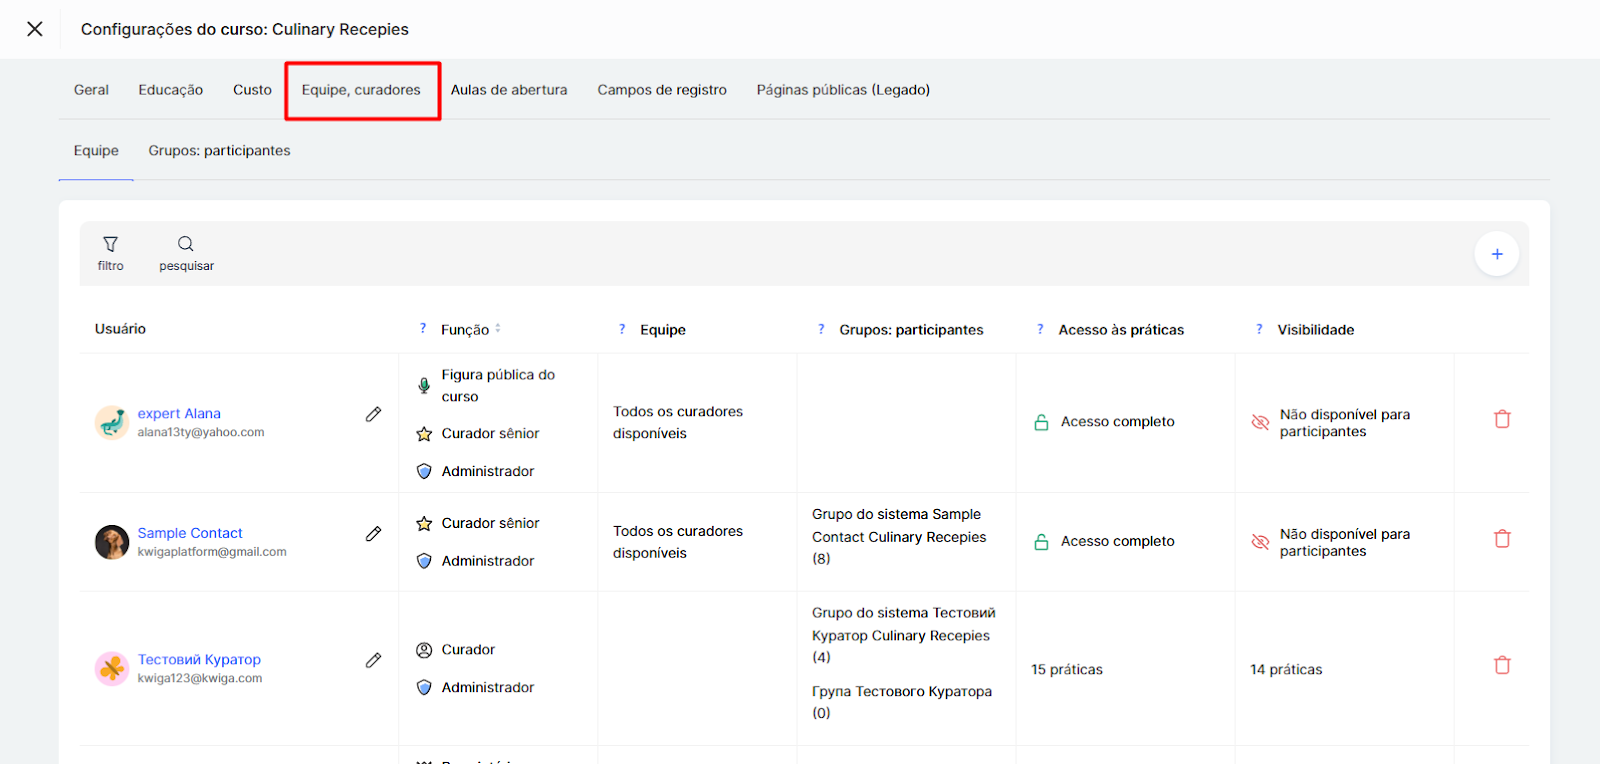Click lock icon for Sample Contact access
Image resolution: width=1600 pixels, height=764 pixels.
(x=1041, y=542)
